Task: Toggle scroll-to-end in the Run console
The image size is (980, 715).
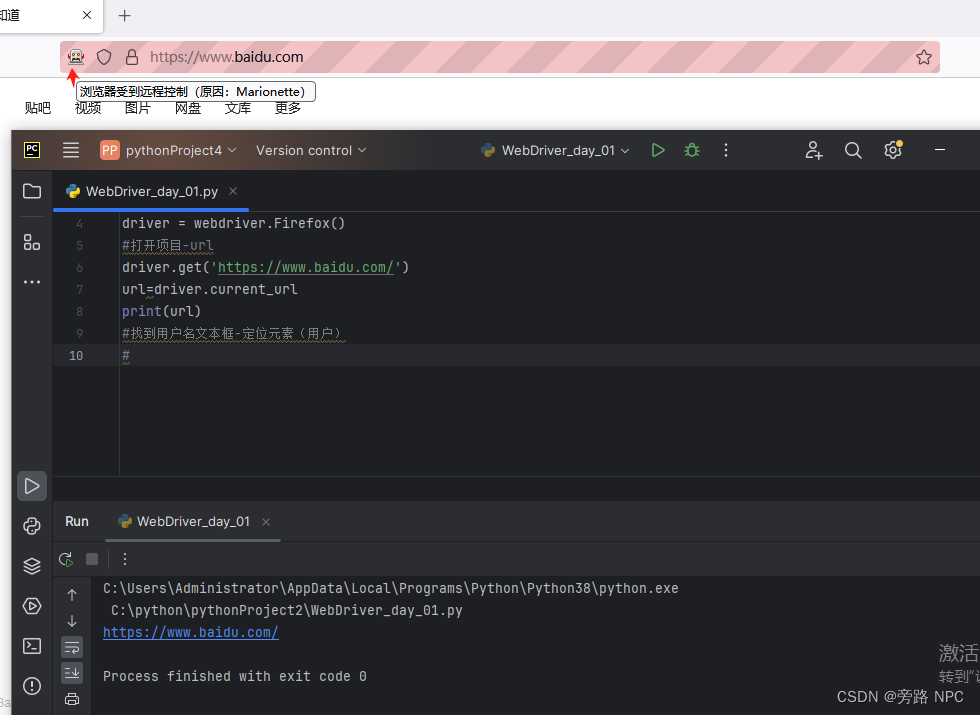Action: (x=71, y=672)
